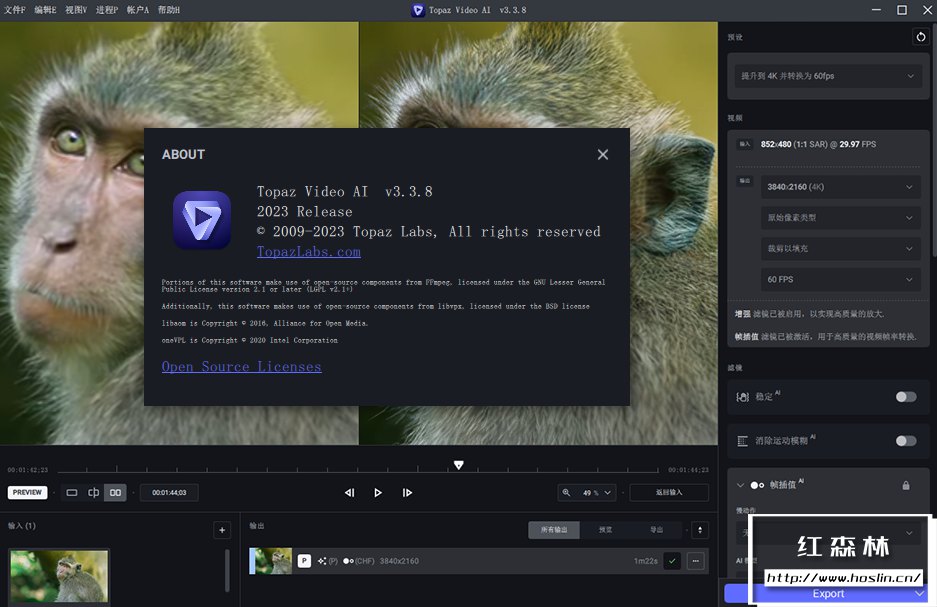The height and width of the screenshot is (607, 937).
Task: Play the video preview
Action: [378, 492]
